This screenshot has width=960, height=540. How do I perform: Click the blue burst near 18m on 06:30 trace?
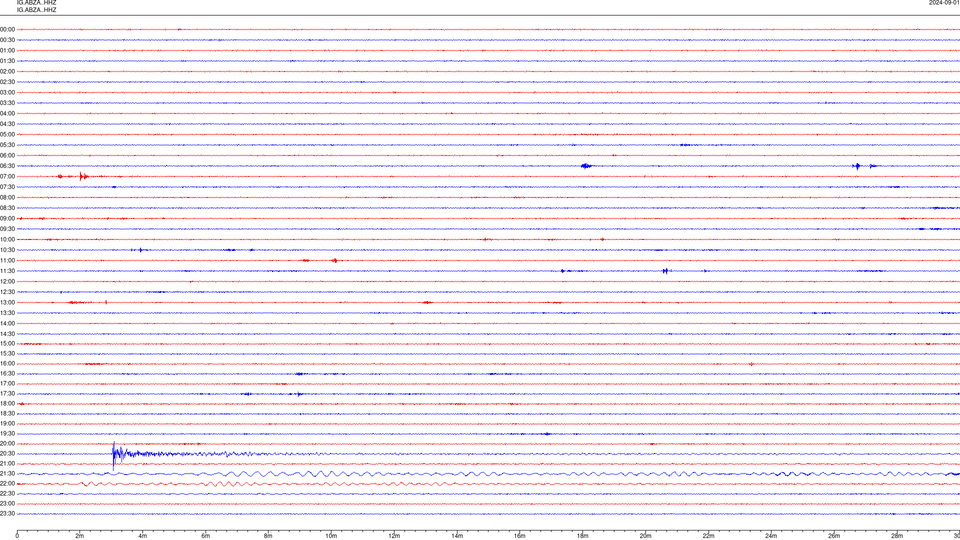tap(587, 166)
